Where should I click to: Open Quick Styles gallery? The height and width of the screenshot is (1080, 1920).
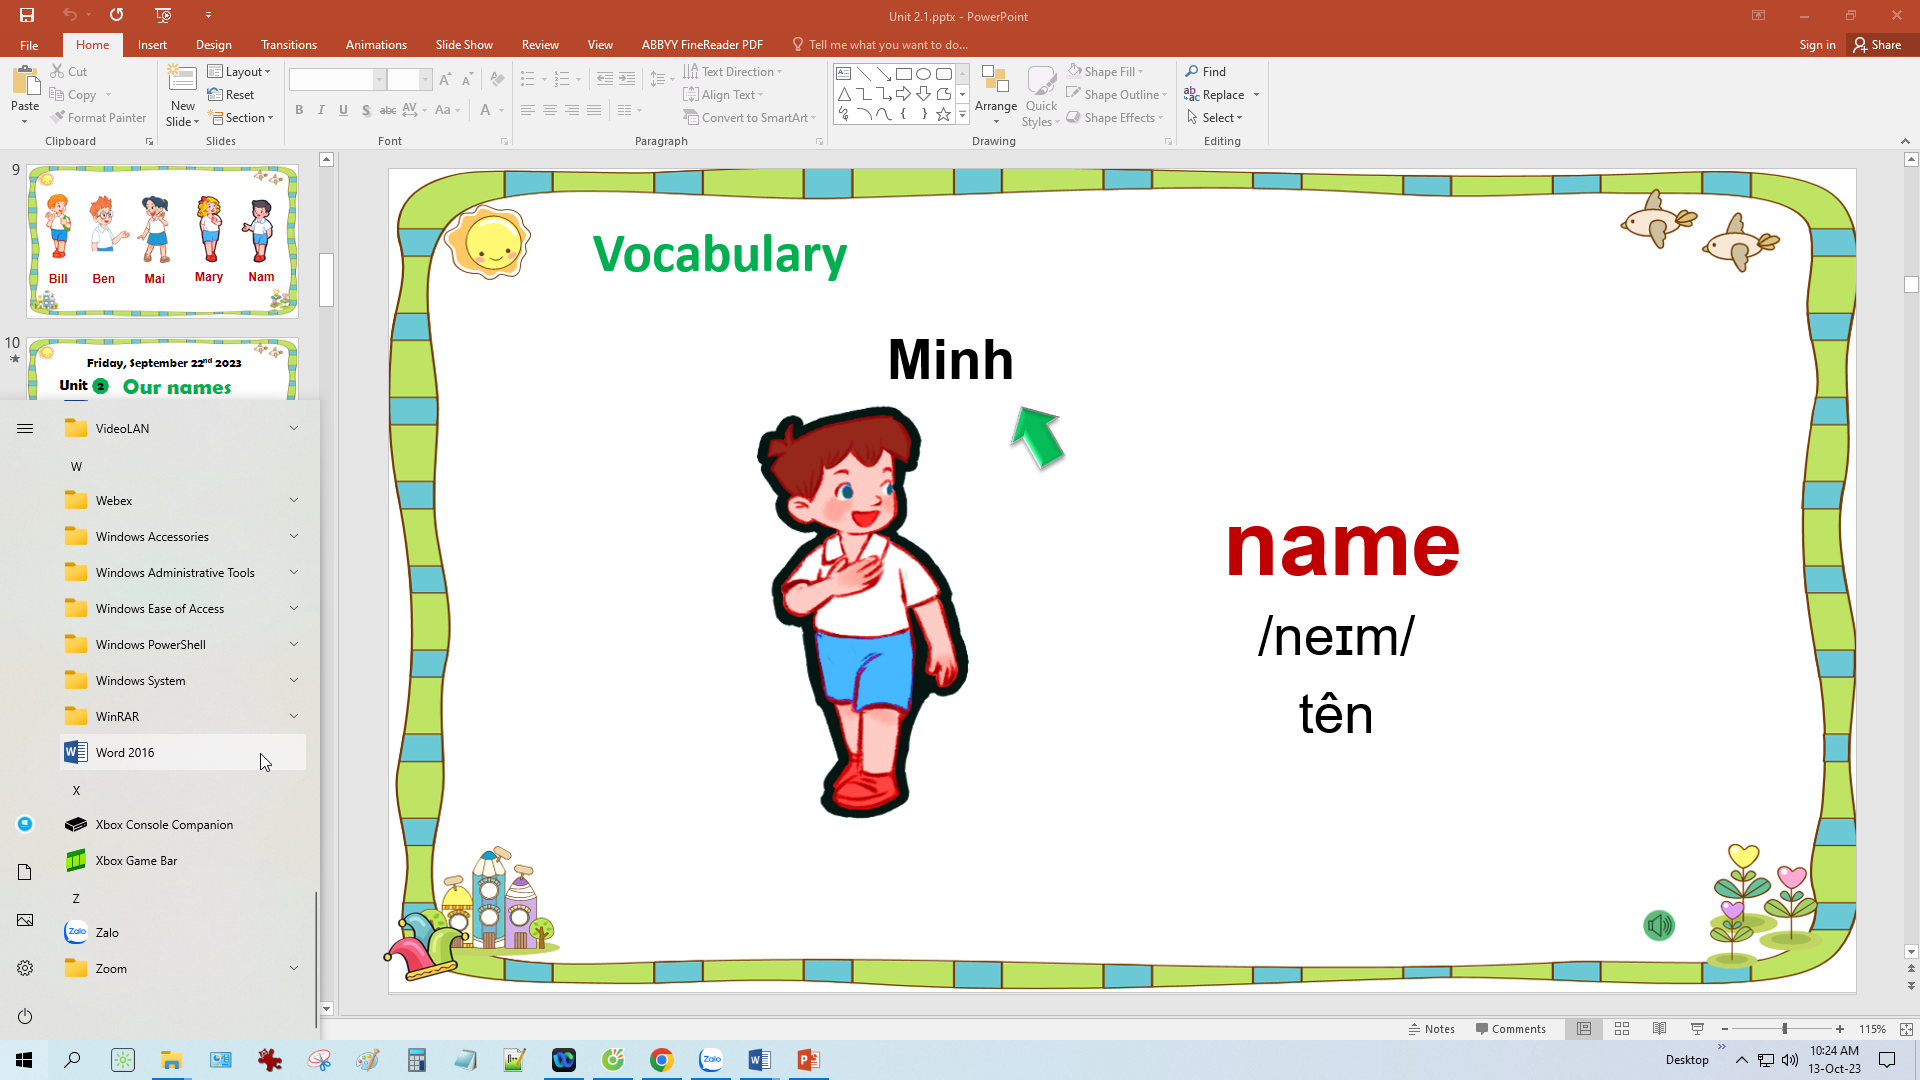[x=1041, y=97]
